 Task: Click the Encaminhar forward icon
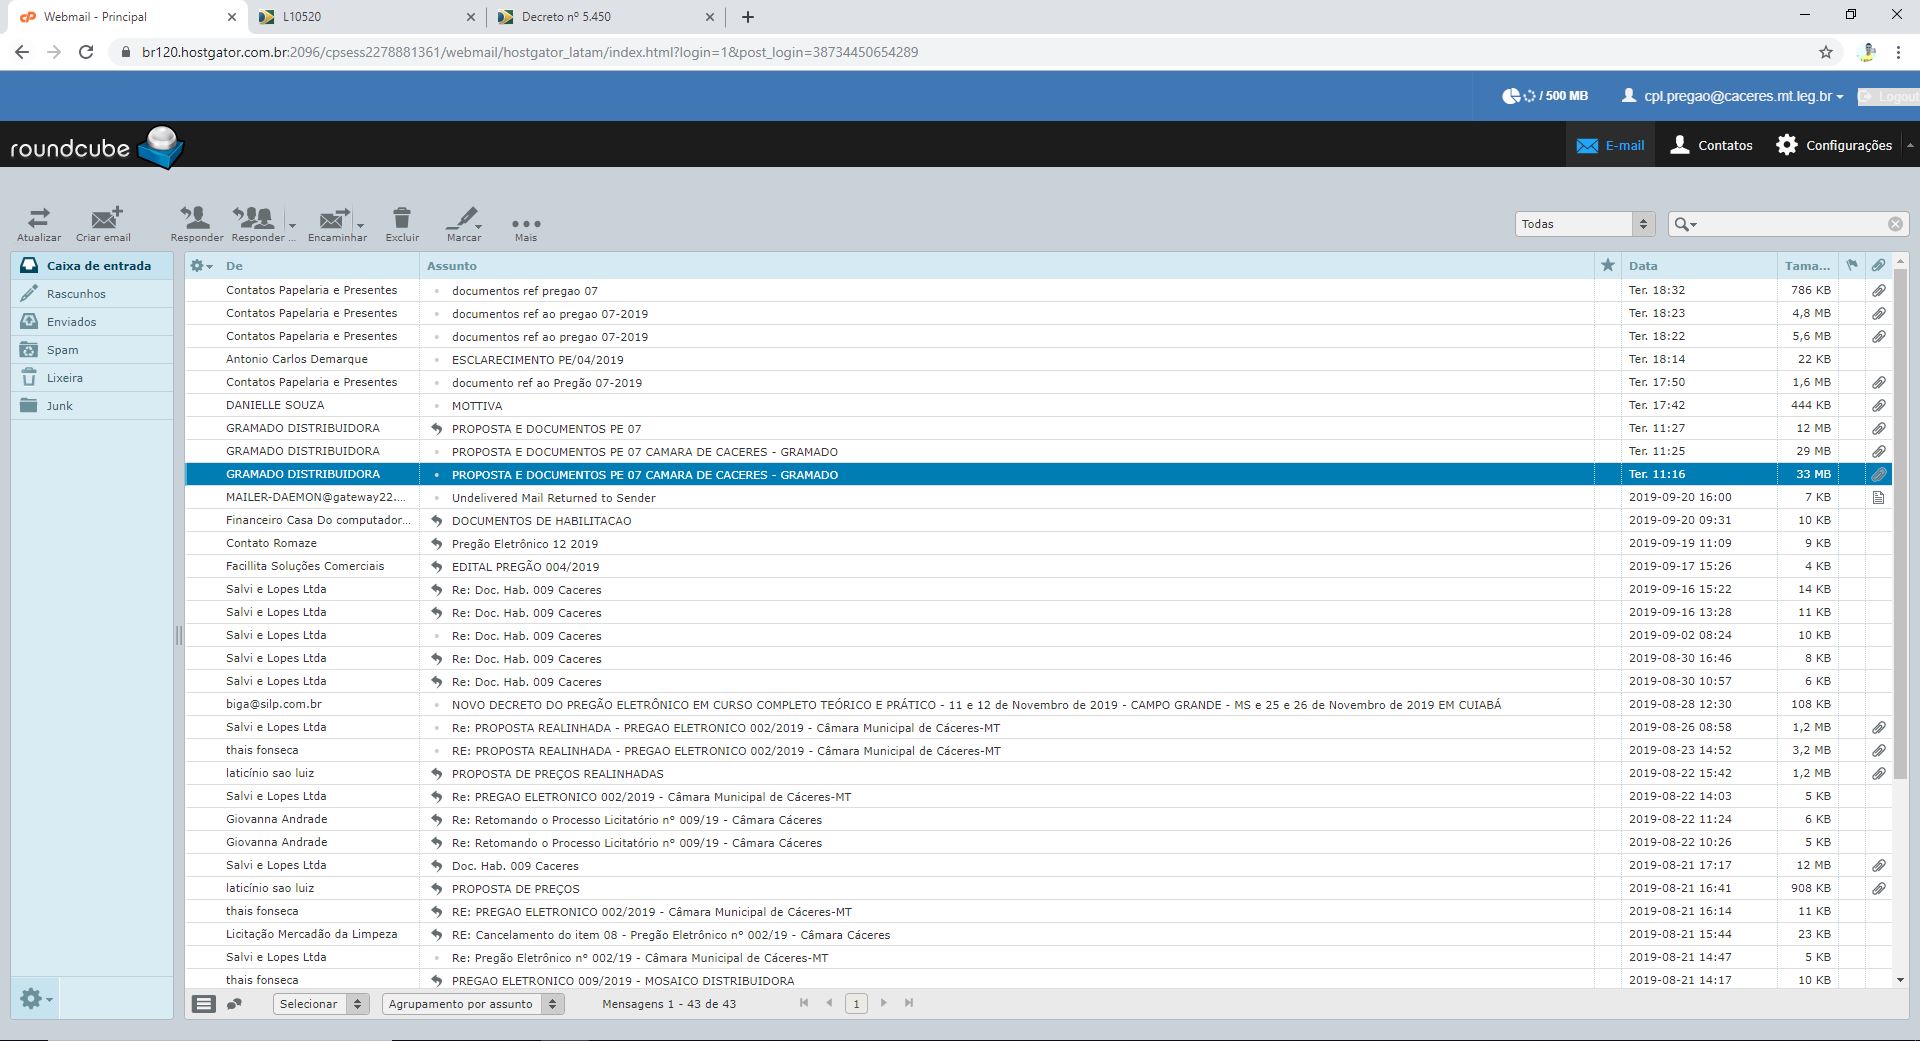(333, 218)
